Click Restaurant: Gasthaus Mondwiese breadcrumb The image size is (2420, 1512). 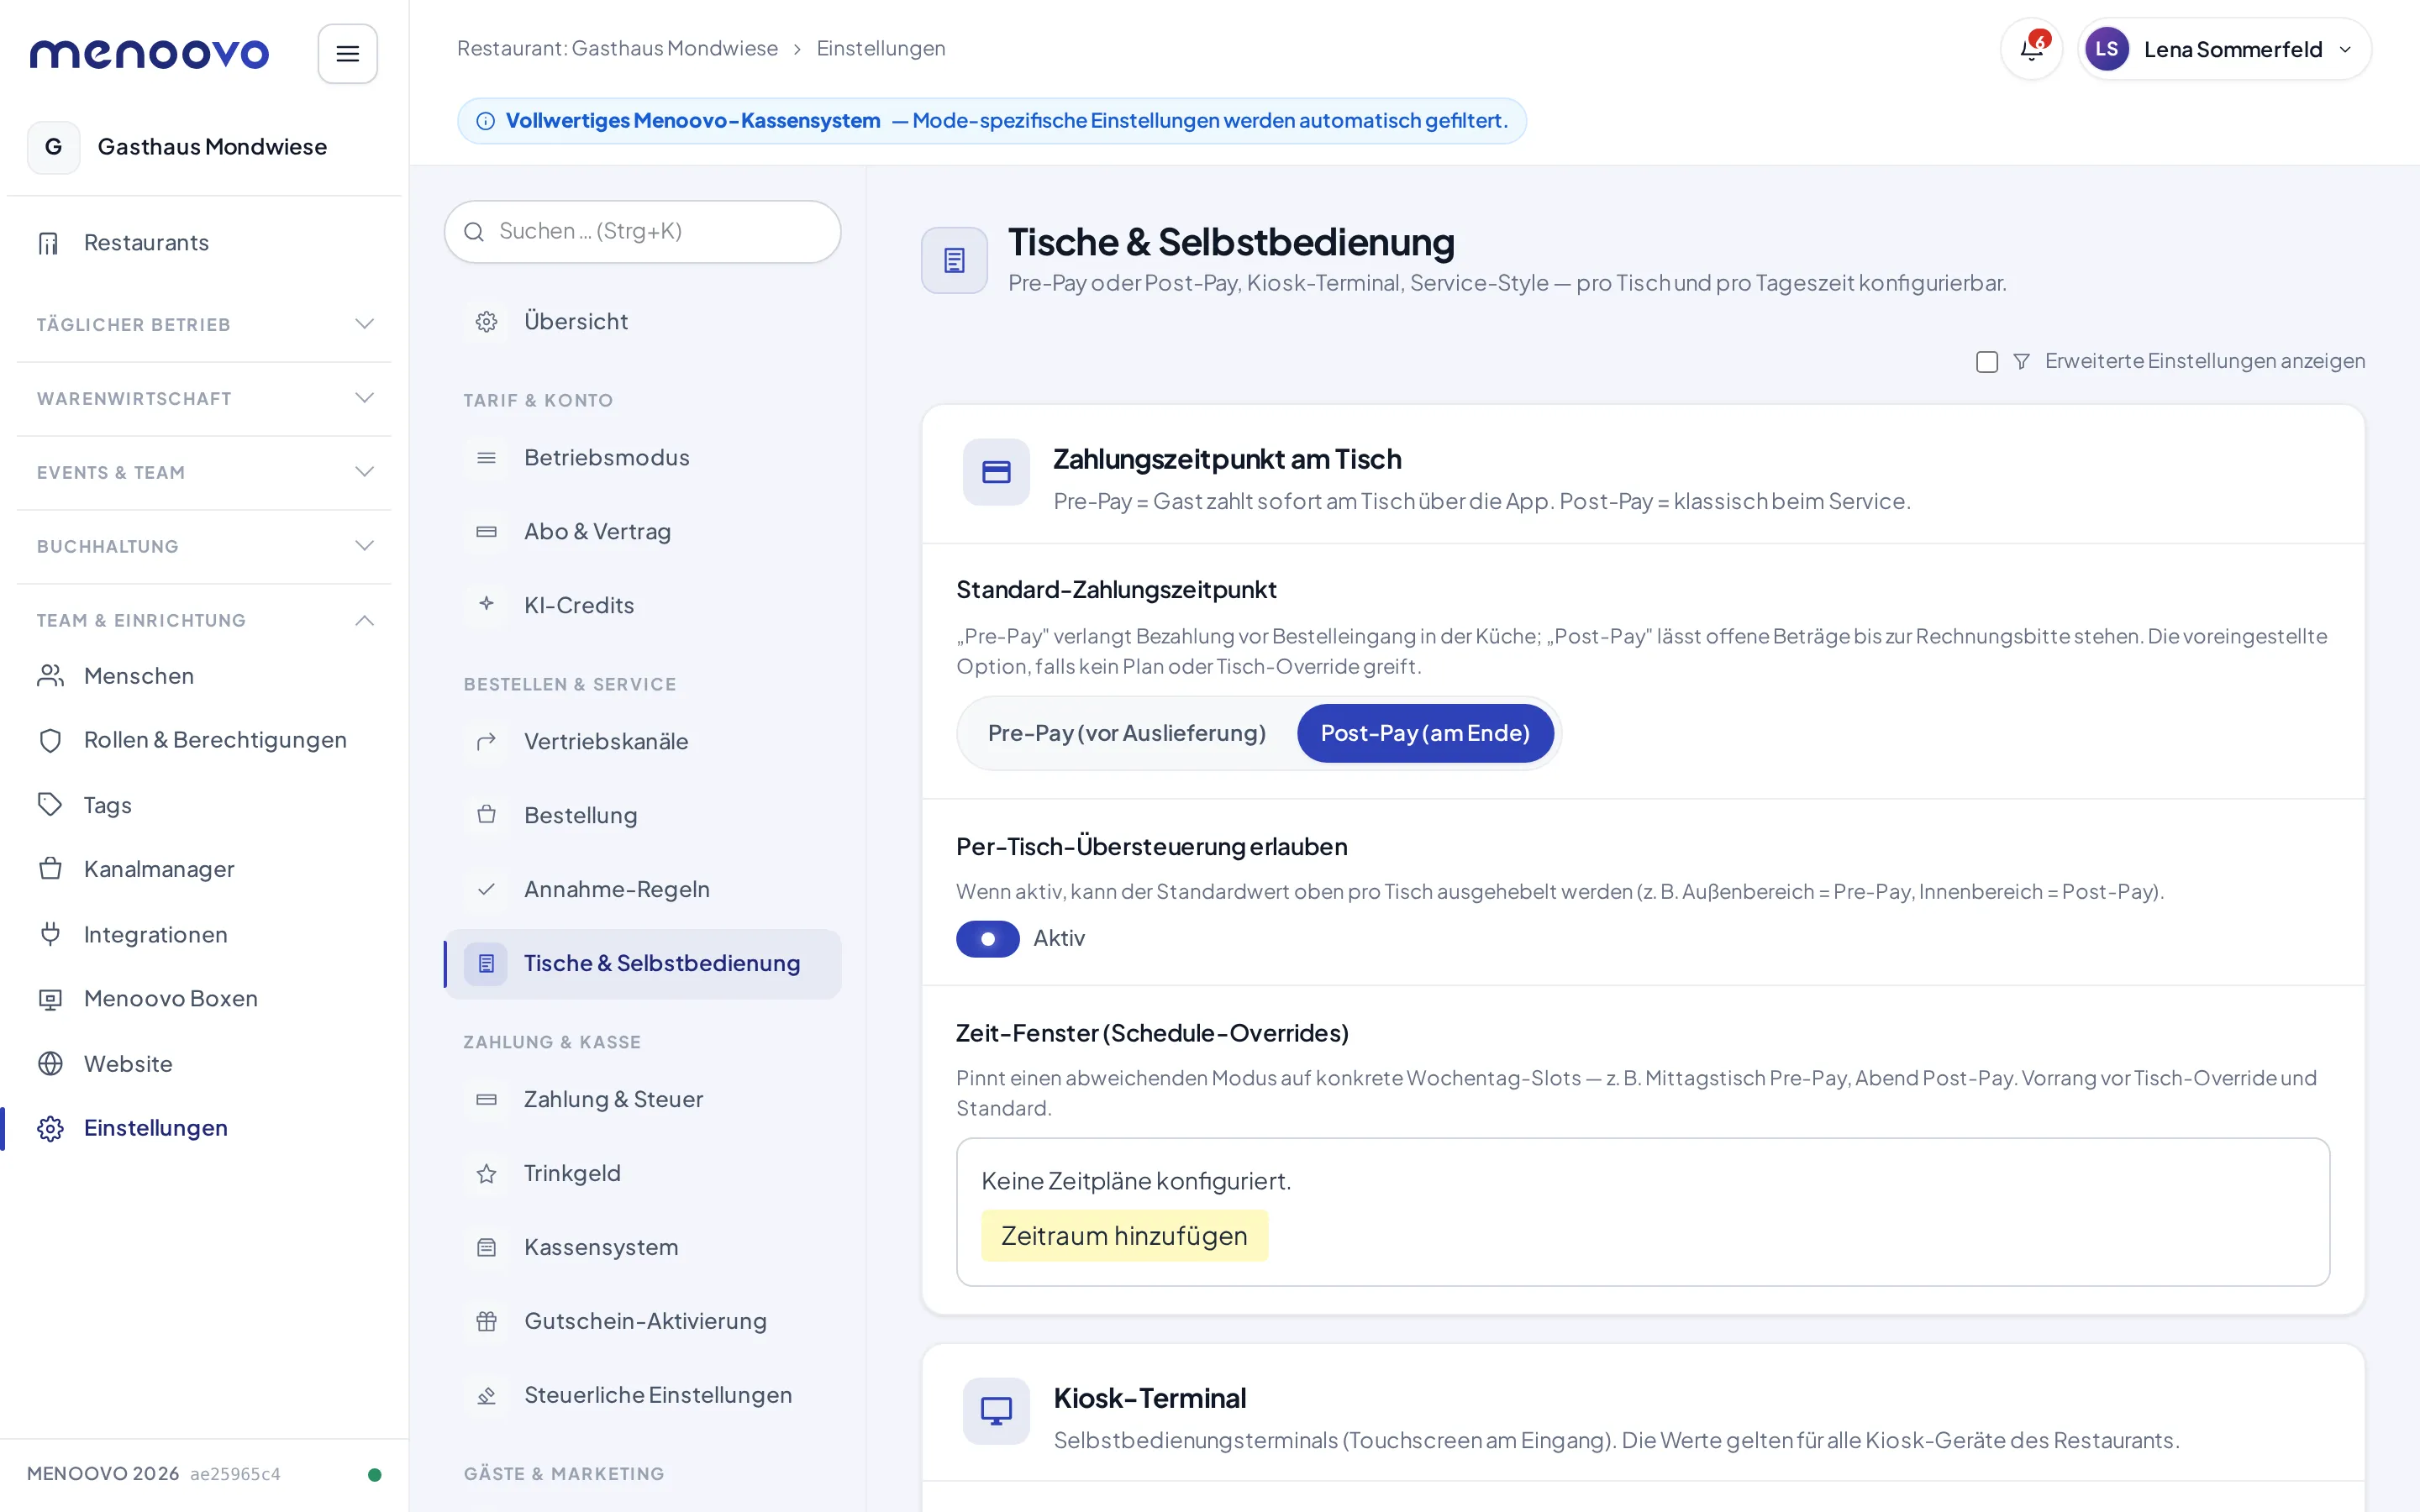tap(617, 48)
